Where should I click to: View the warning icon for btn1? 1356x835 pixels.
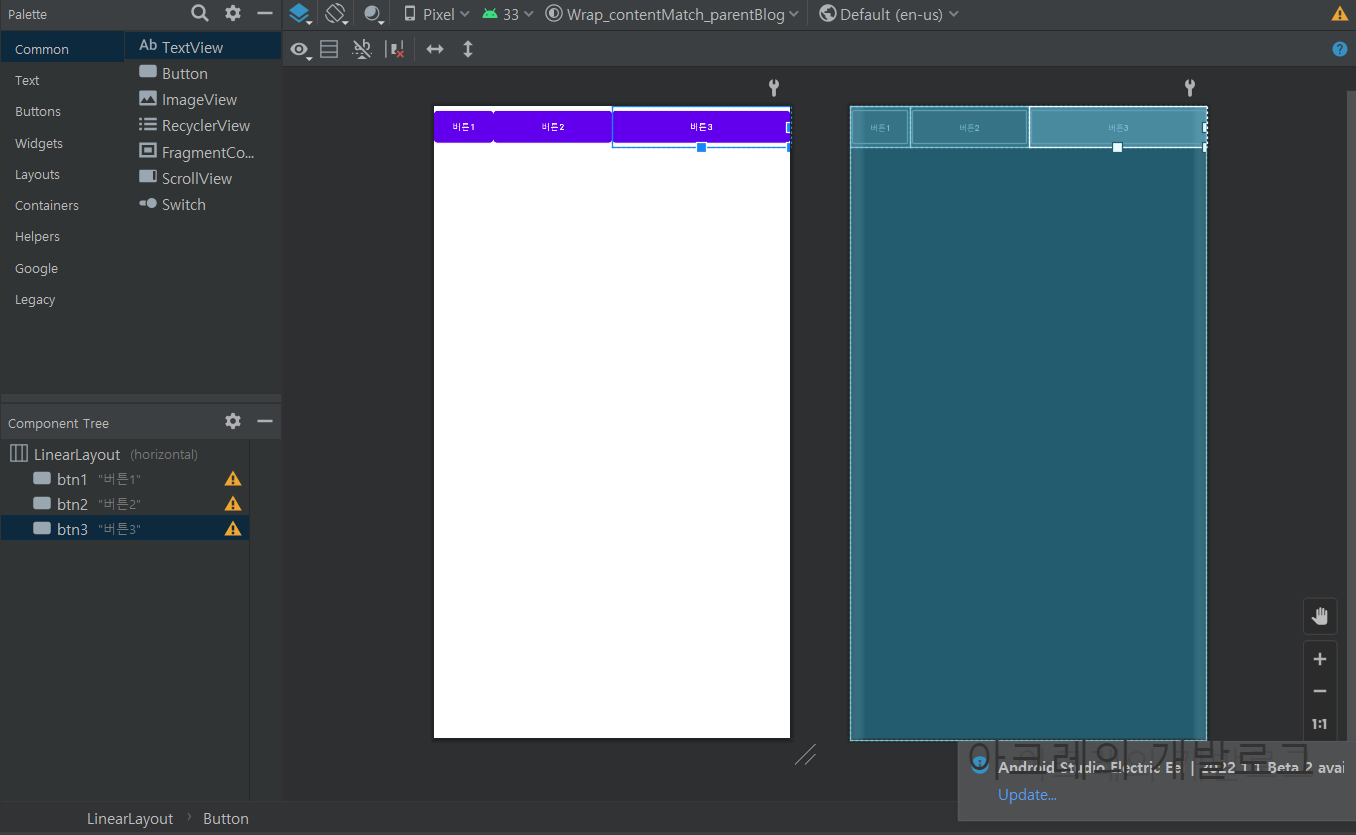click(233, 479)
